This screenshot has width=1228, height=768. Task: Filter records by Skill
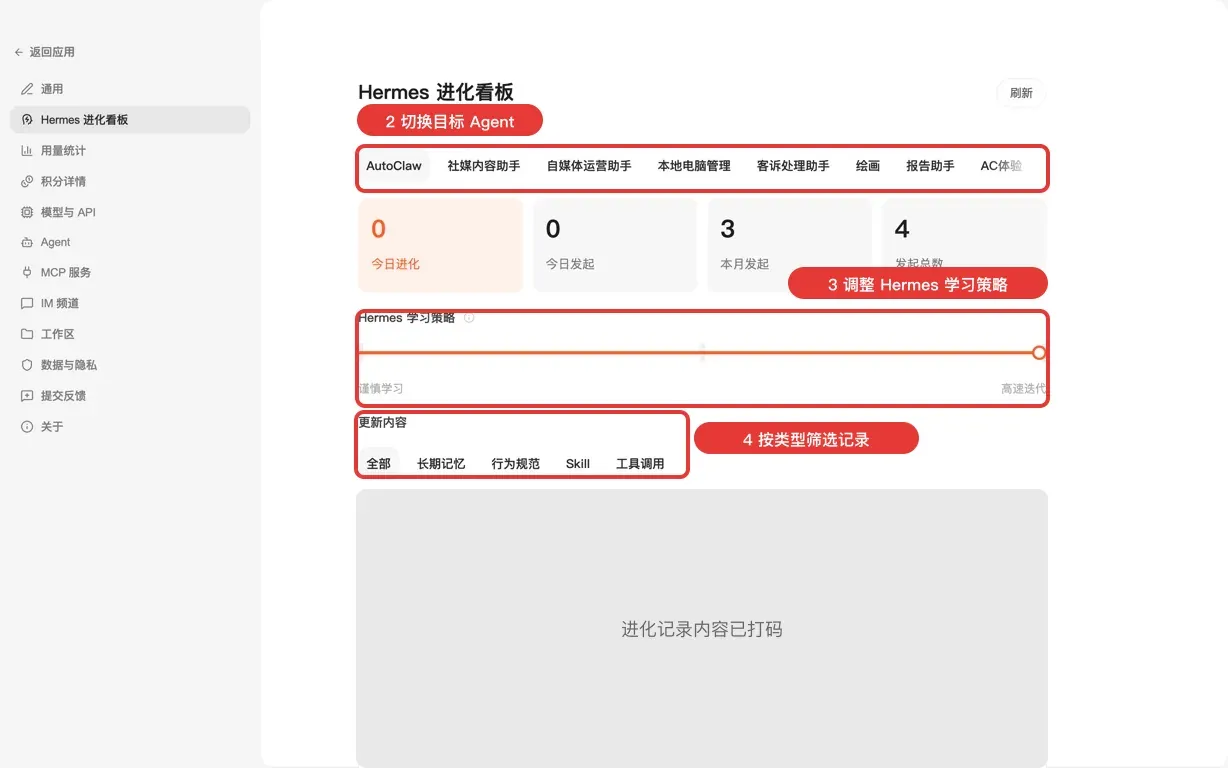click(578, 464)
